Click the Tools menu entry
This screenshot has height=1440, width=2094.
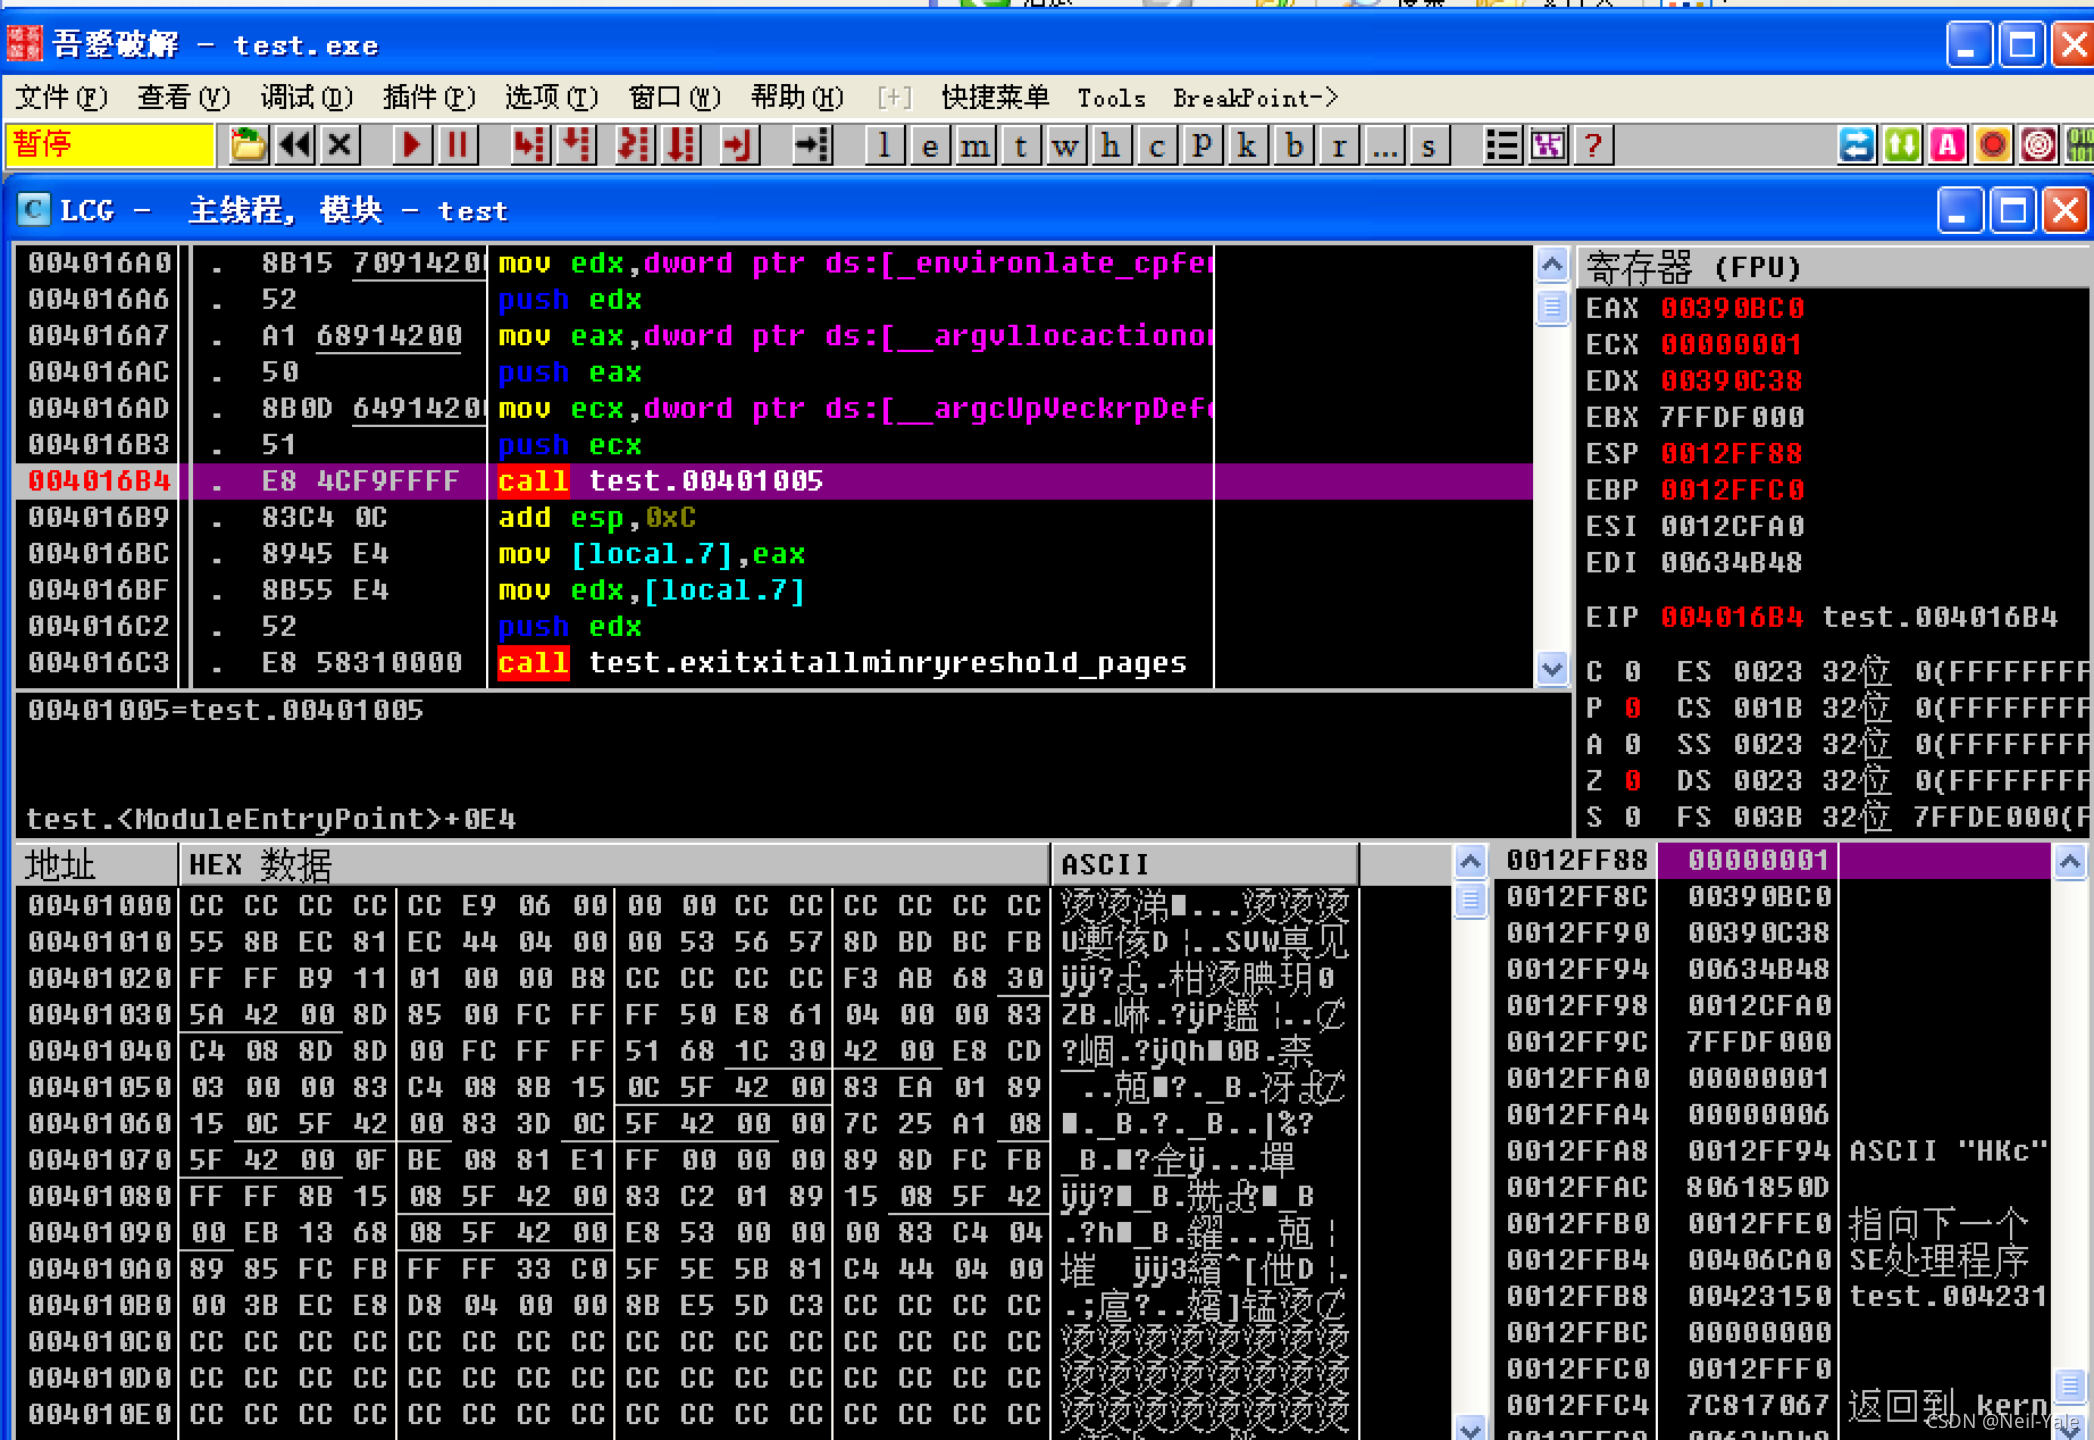[x=1110, y=98]
